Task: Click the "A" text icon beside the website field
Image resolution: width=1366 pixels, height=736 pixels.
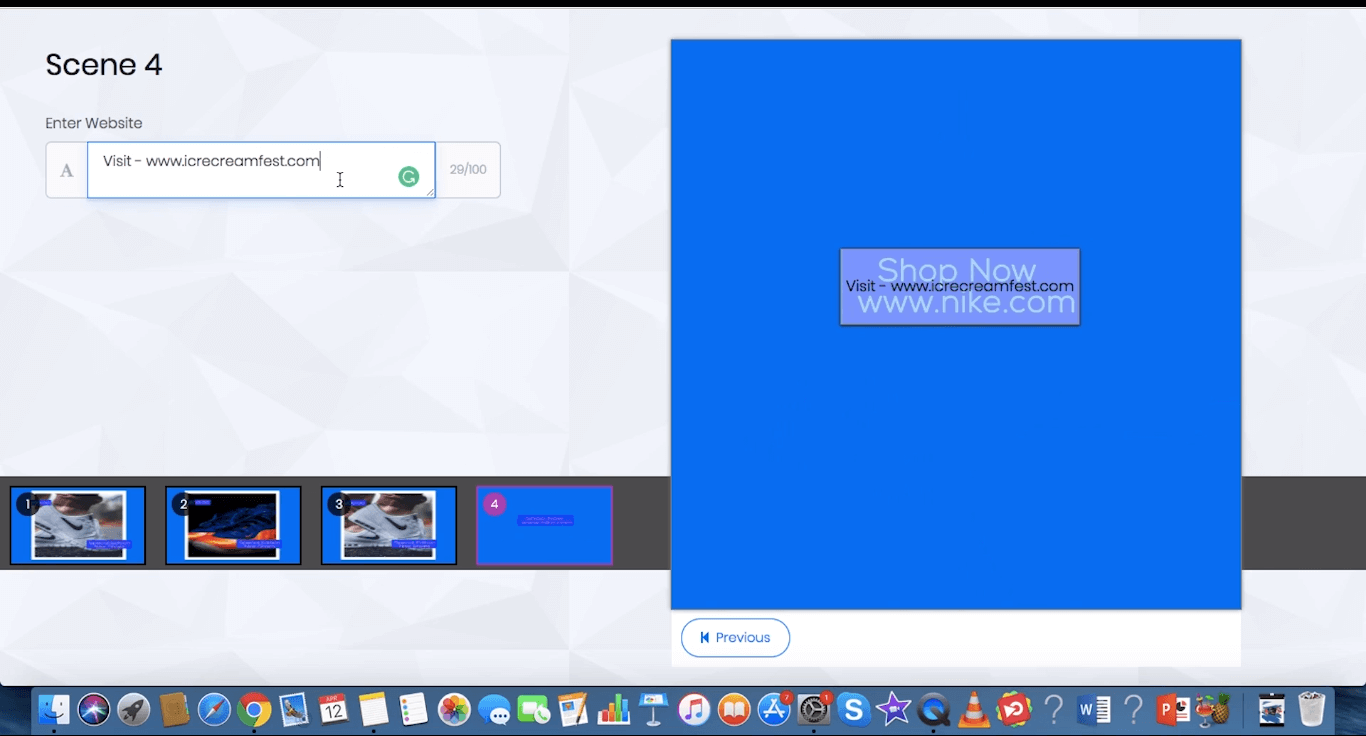Action: click(67, 170)
